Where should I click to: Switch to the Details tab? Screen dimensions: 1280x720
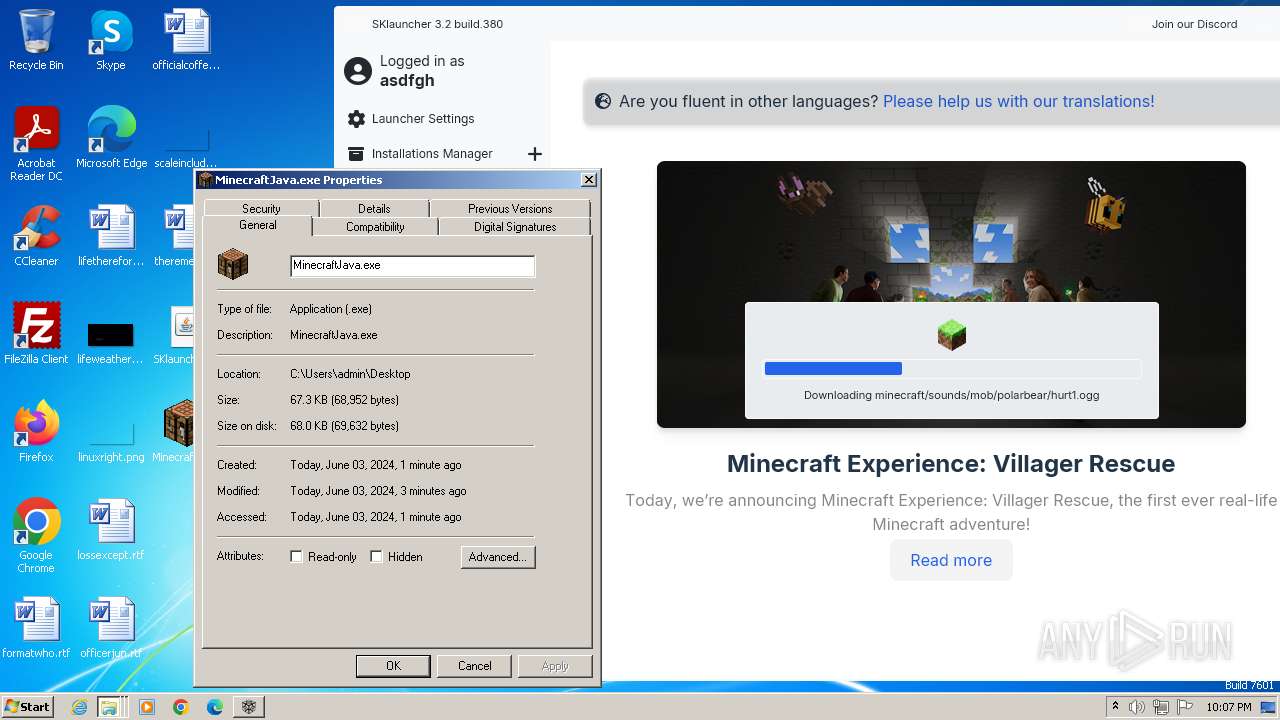pos(374,209)
